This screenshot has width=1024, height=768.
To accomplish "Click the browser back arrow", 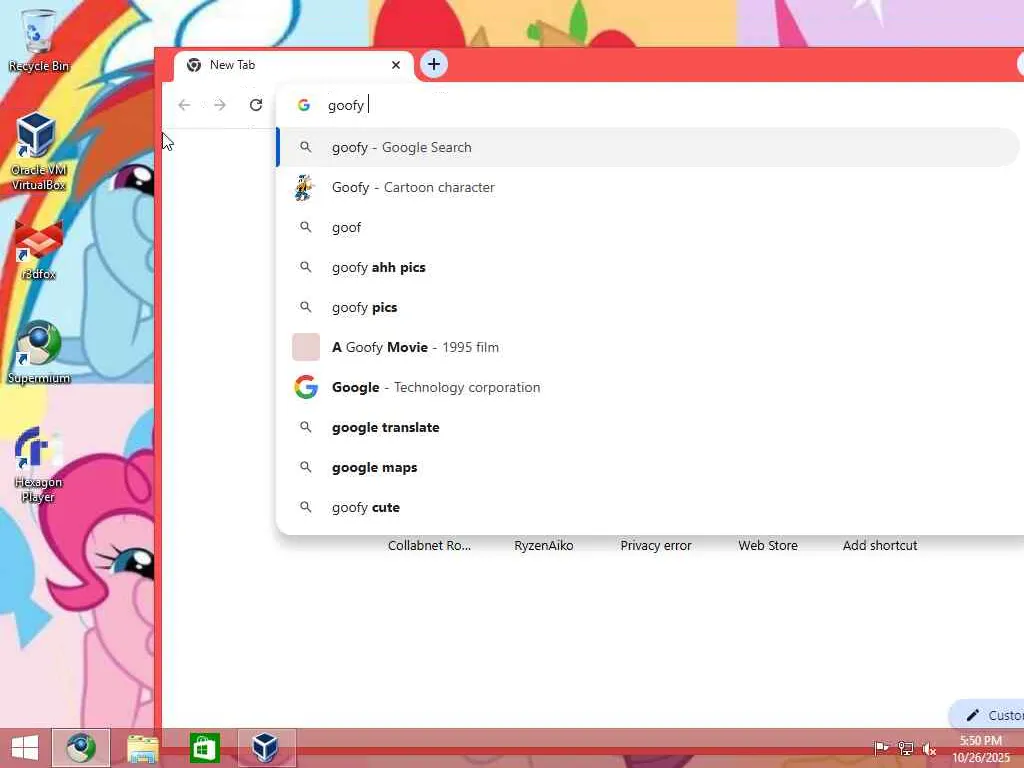I will click(184, 105).
